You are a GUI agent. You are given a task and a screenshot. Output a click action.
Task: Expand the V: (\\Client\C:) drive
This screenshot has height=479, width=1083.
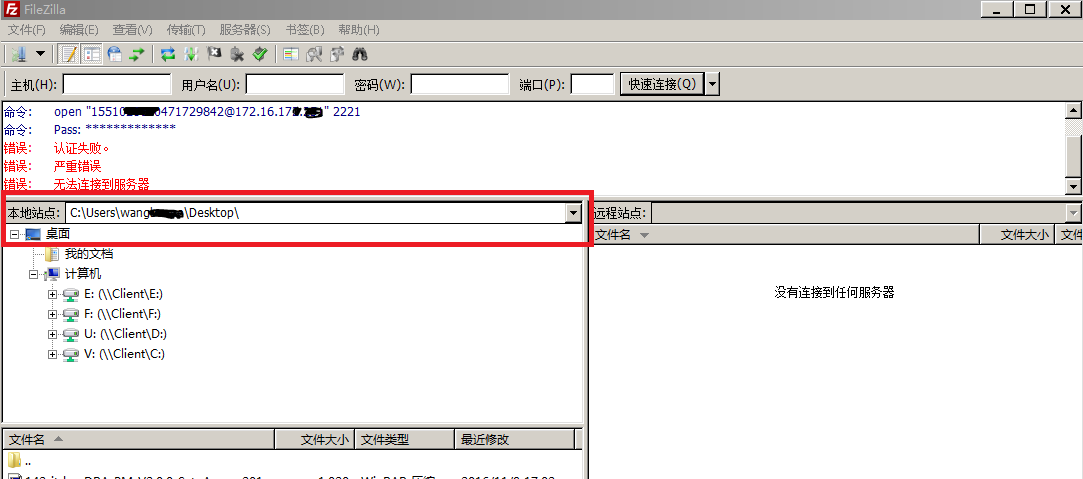[52, 354]
